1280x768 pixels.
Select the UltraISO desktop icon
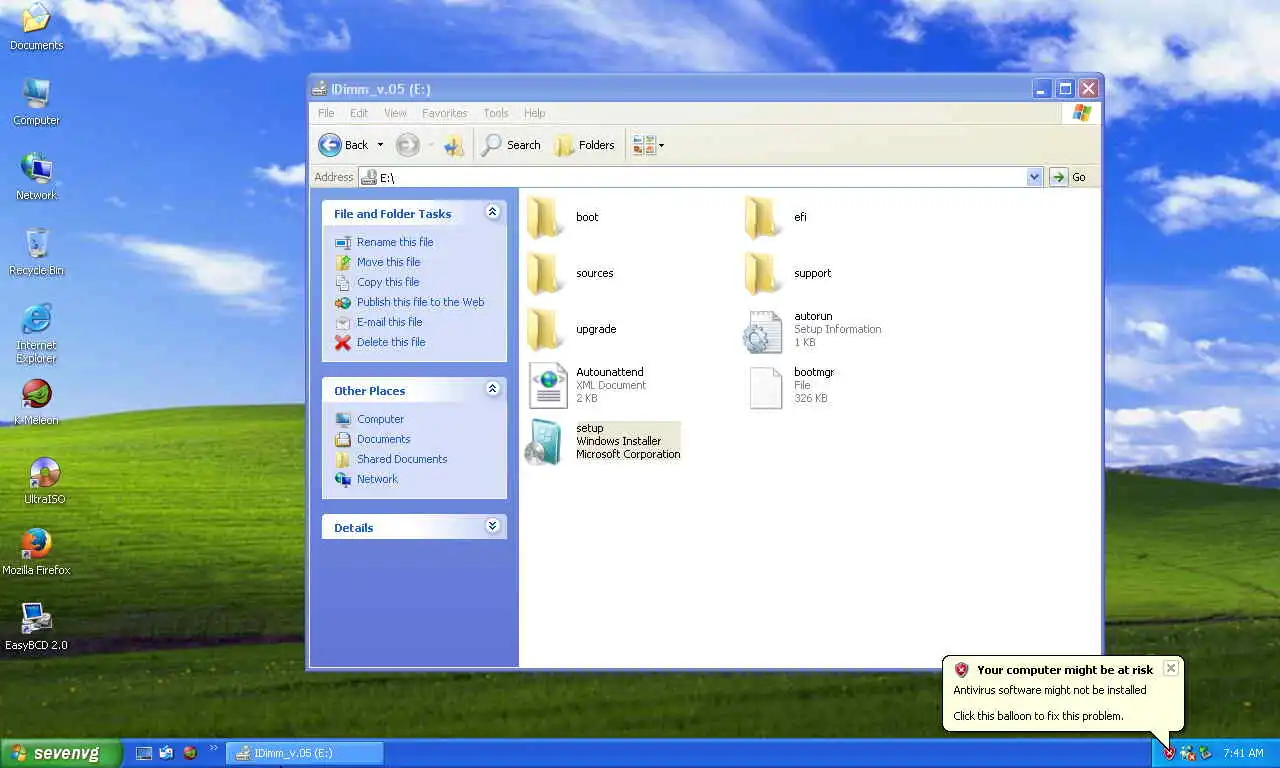point(45,481)
